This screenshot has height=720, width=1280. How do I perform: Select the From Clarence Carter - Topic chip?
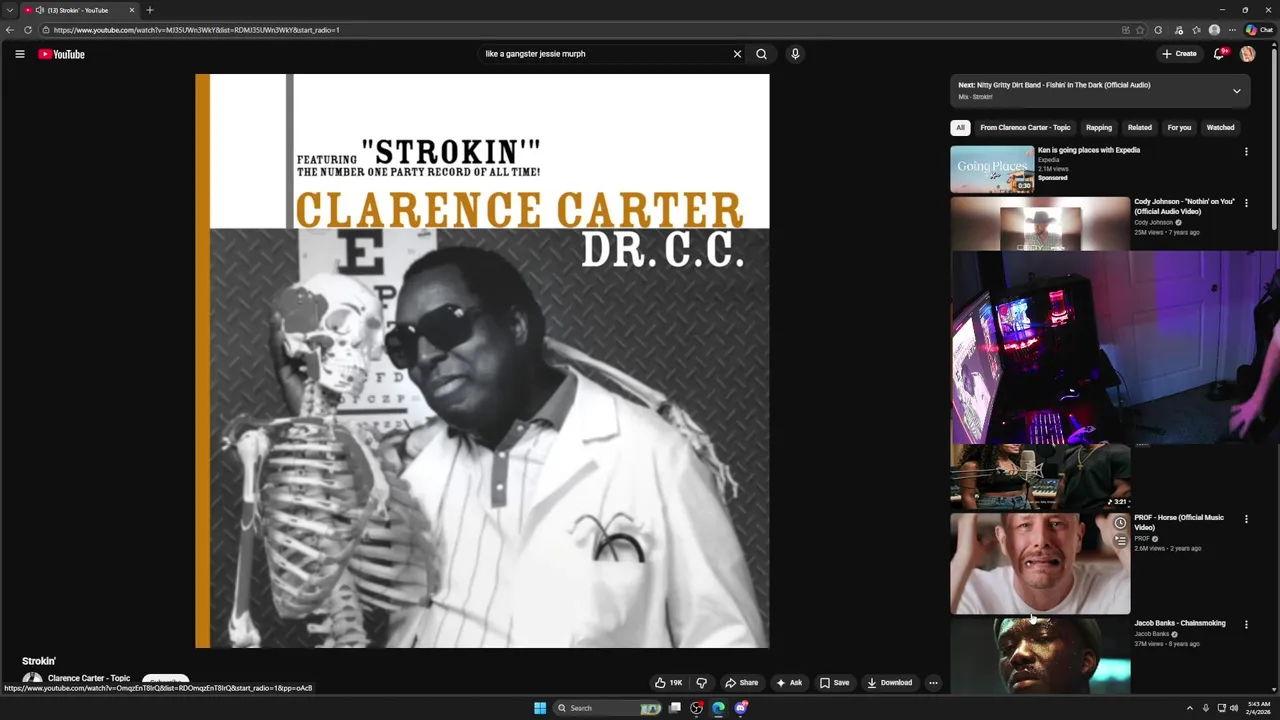(1025, 128)
